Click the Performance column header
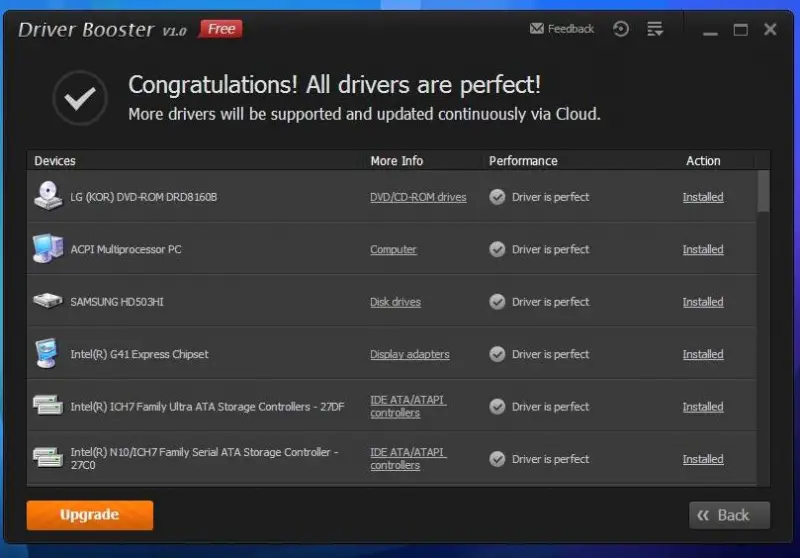This screenshot has width=800, height=558. 523,161
